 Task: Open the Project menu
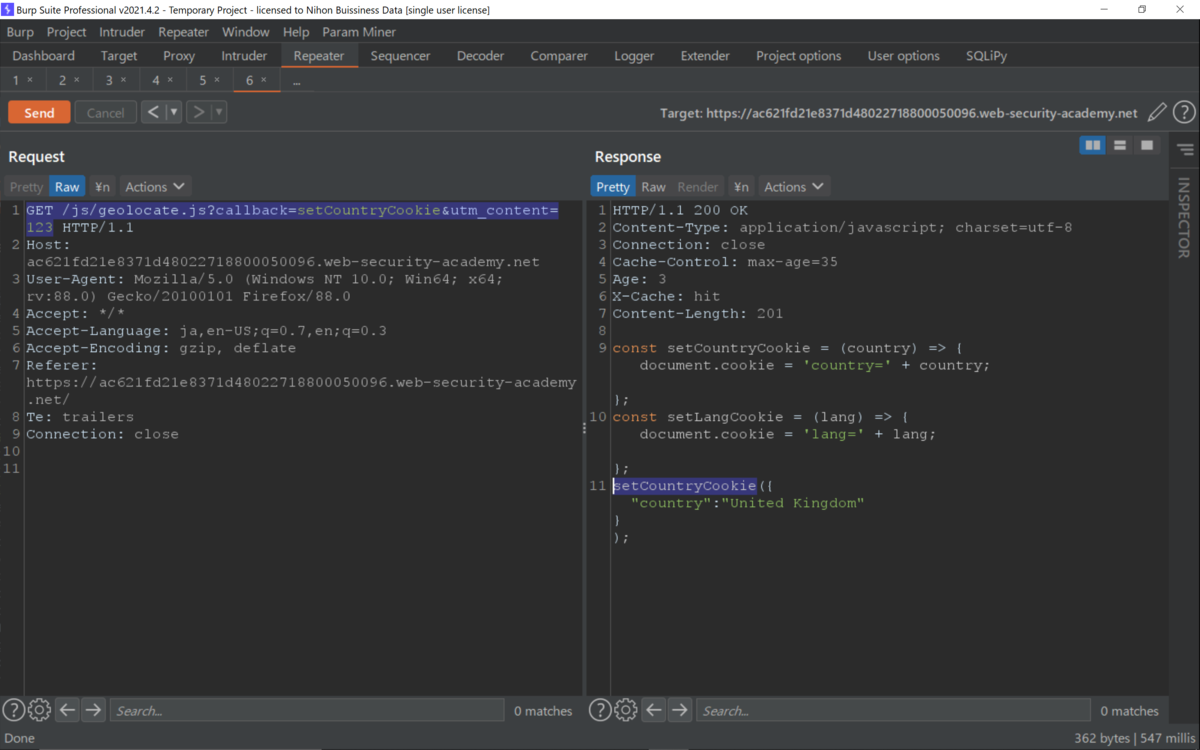point(67,32)
